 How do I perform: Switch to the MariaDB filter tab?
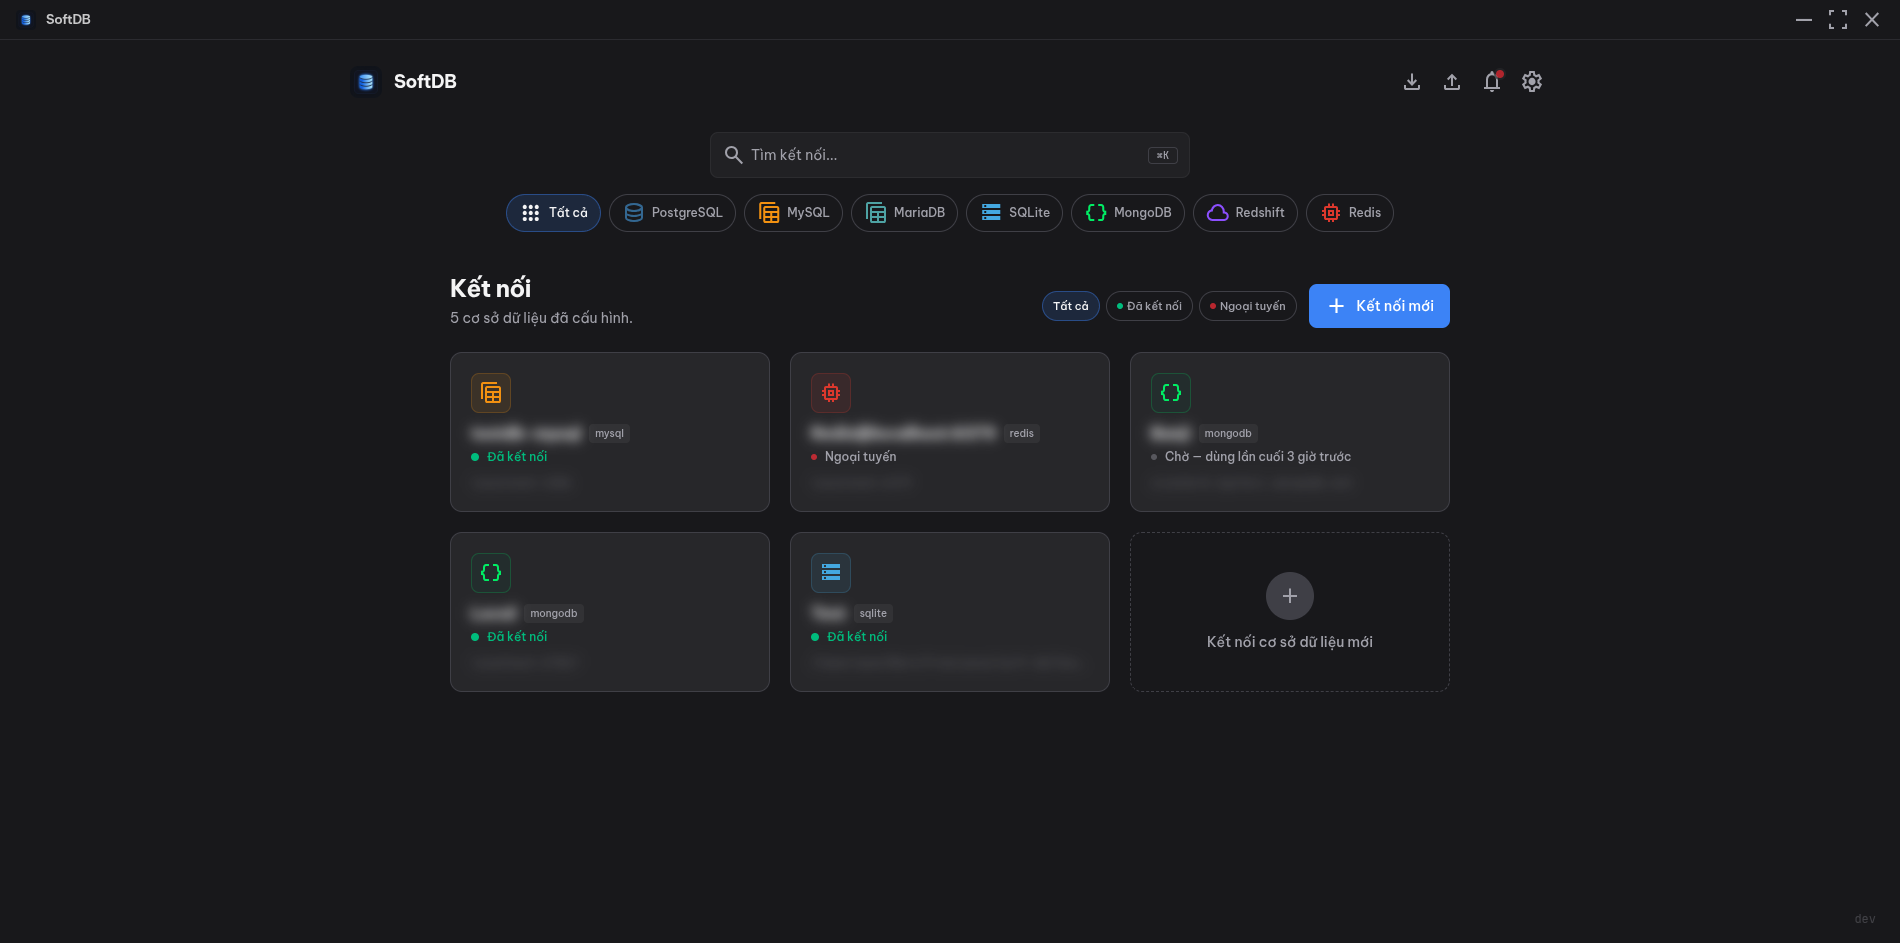point(904,212)
